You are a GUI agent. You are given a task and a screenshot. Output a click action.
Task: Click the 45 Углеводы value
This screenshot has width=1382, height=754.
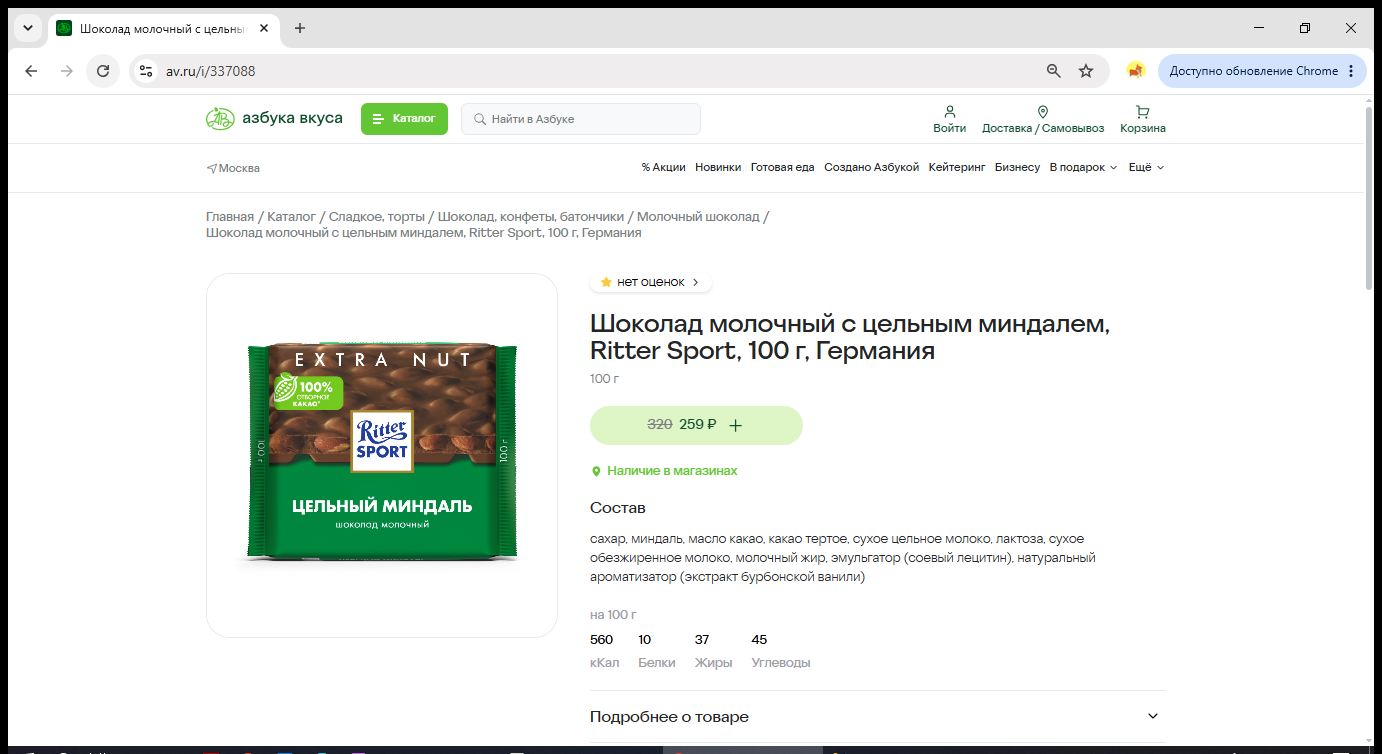760,640
